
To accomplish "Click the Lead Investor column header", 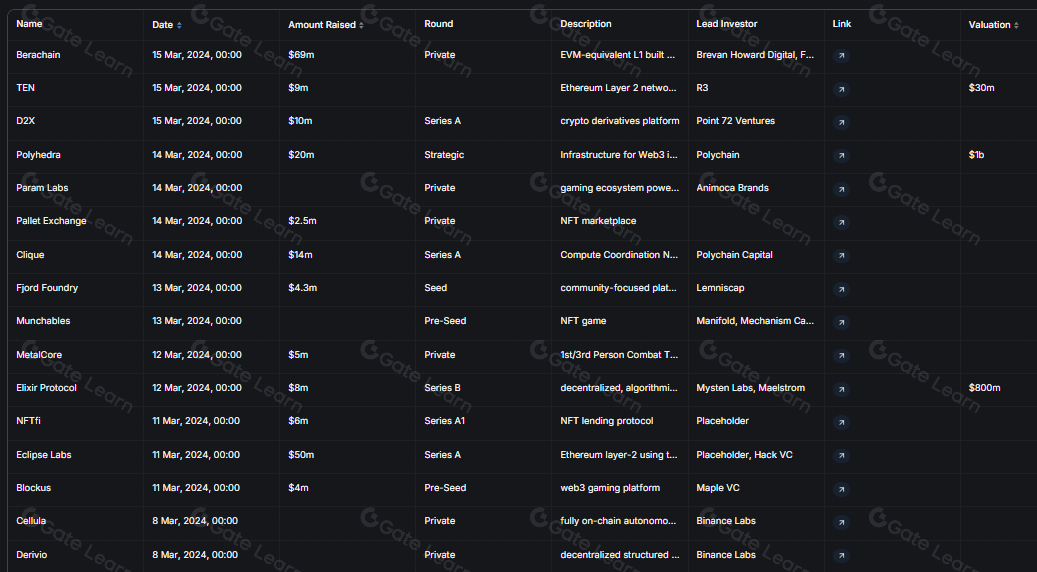I will 727,23.
